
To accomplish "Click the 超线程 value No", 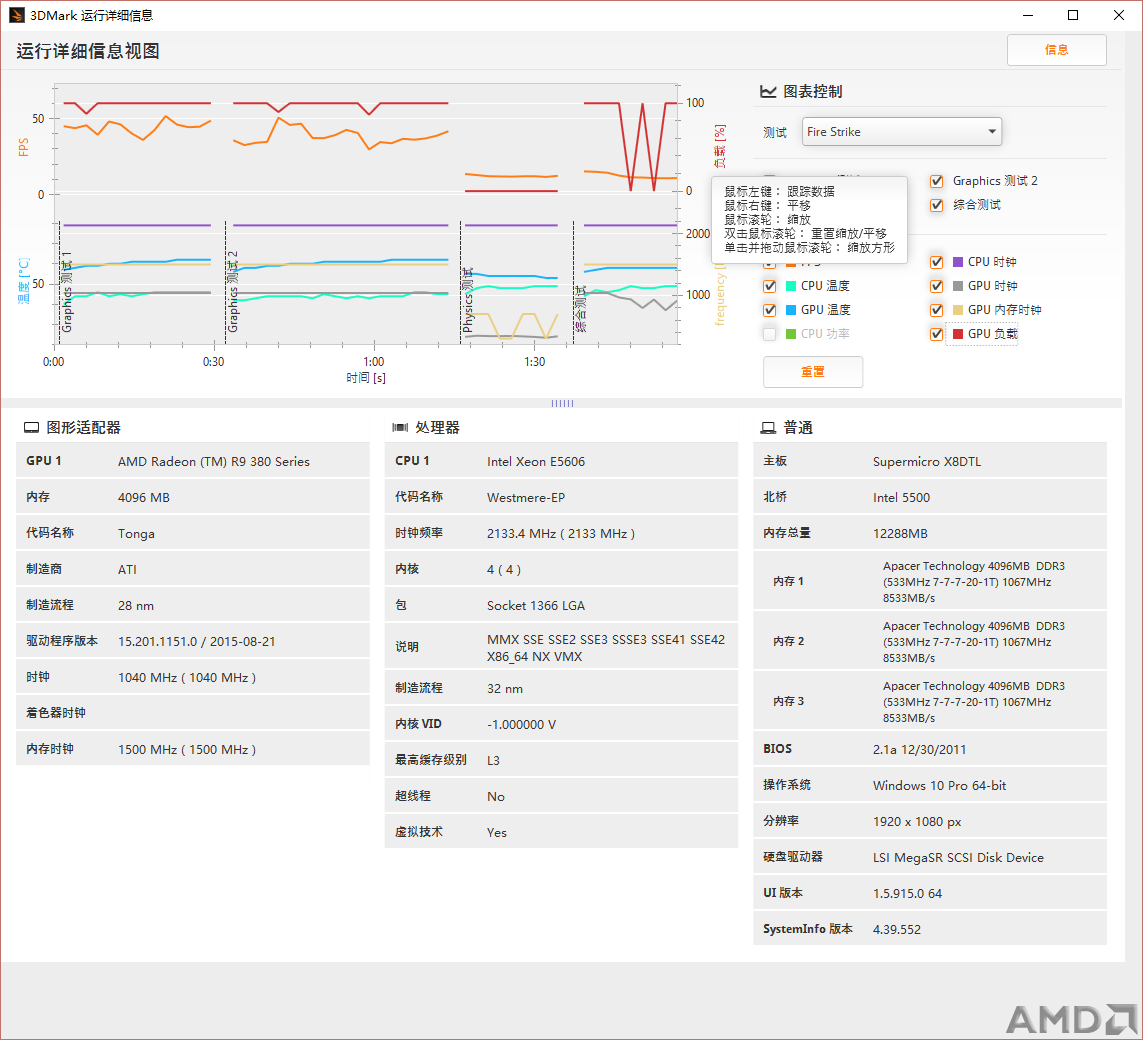I will [496, 797].
